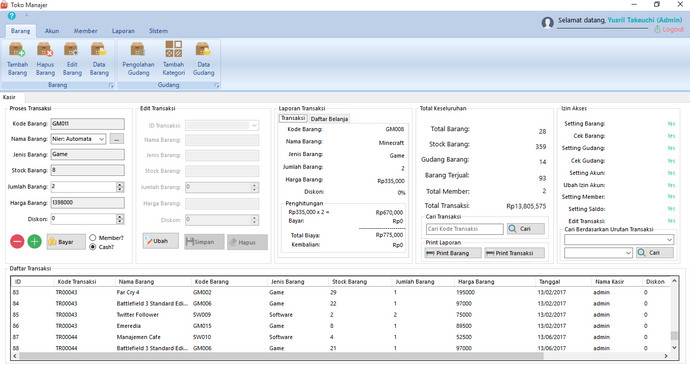Open Pengolahan Gudang tool
The height and width of the screenshot is (365, 690).
click(138, 59)
